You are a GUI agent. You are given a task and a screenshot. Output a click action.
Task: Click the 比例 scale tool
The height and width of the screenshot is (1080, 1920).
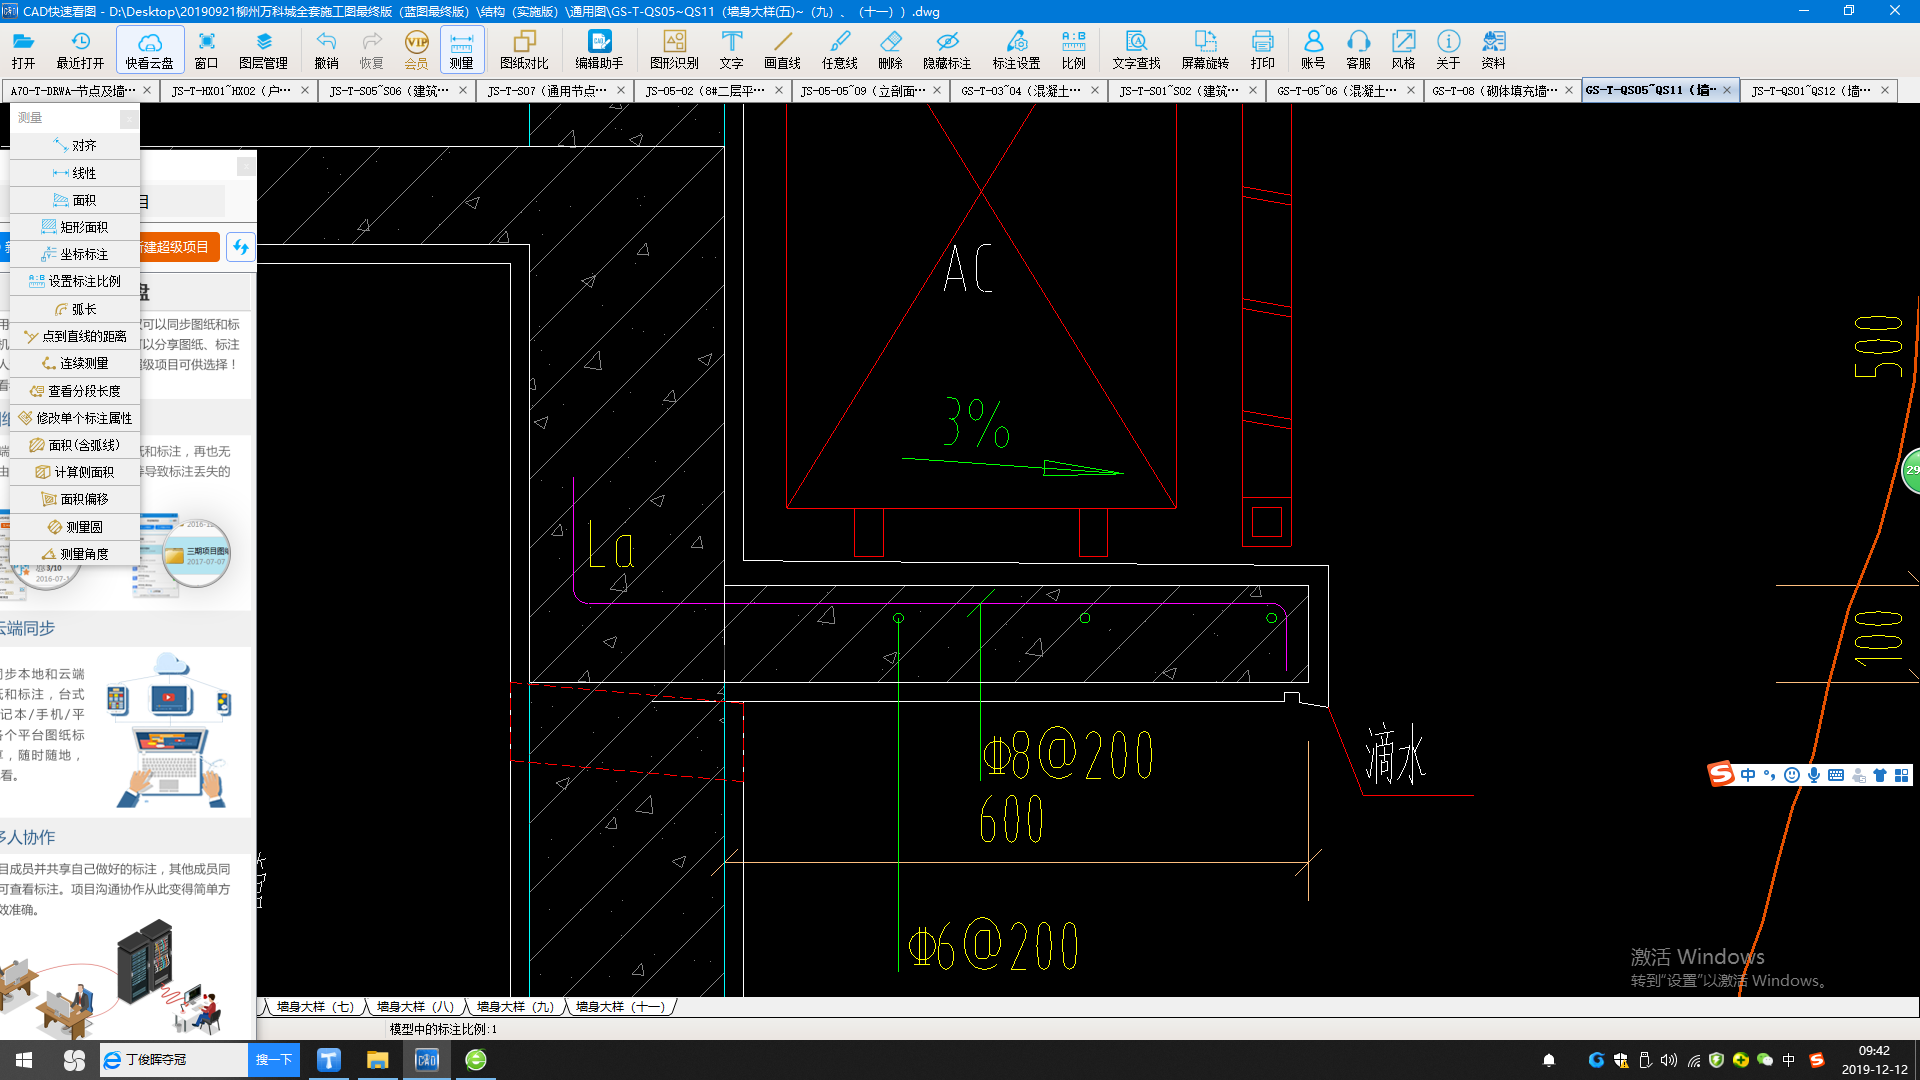(1073, 49)
